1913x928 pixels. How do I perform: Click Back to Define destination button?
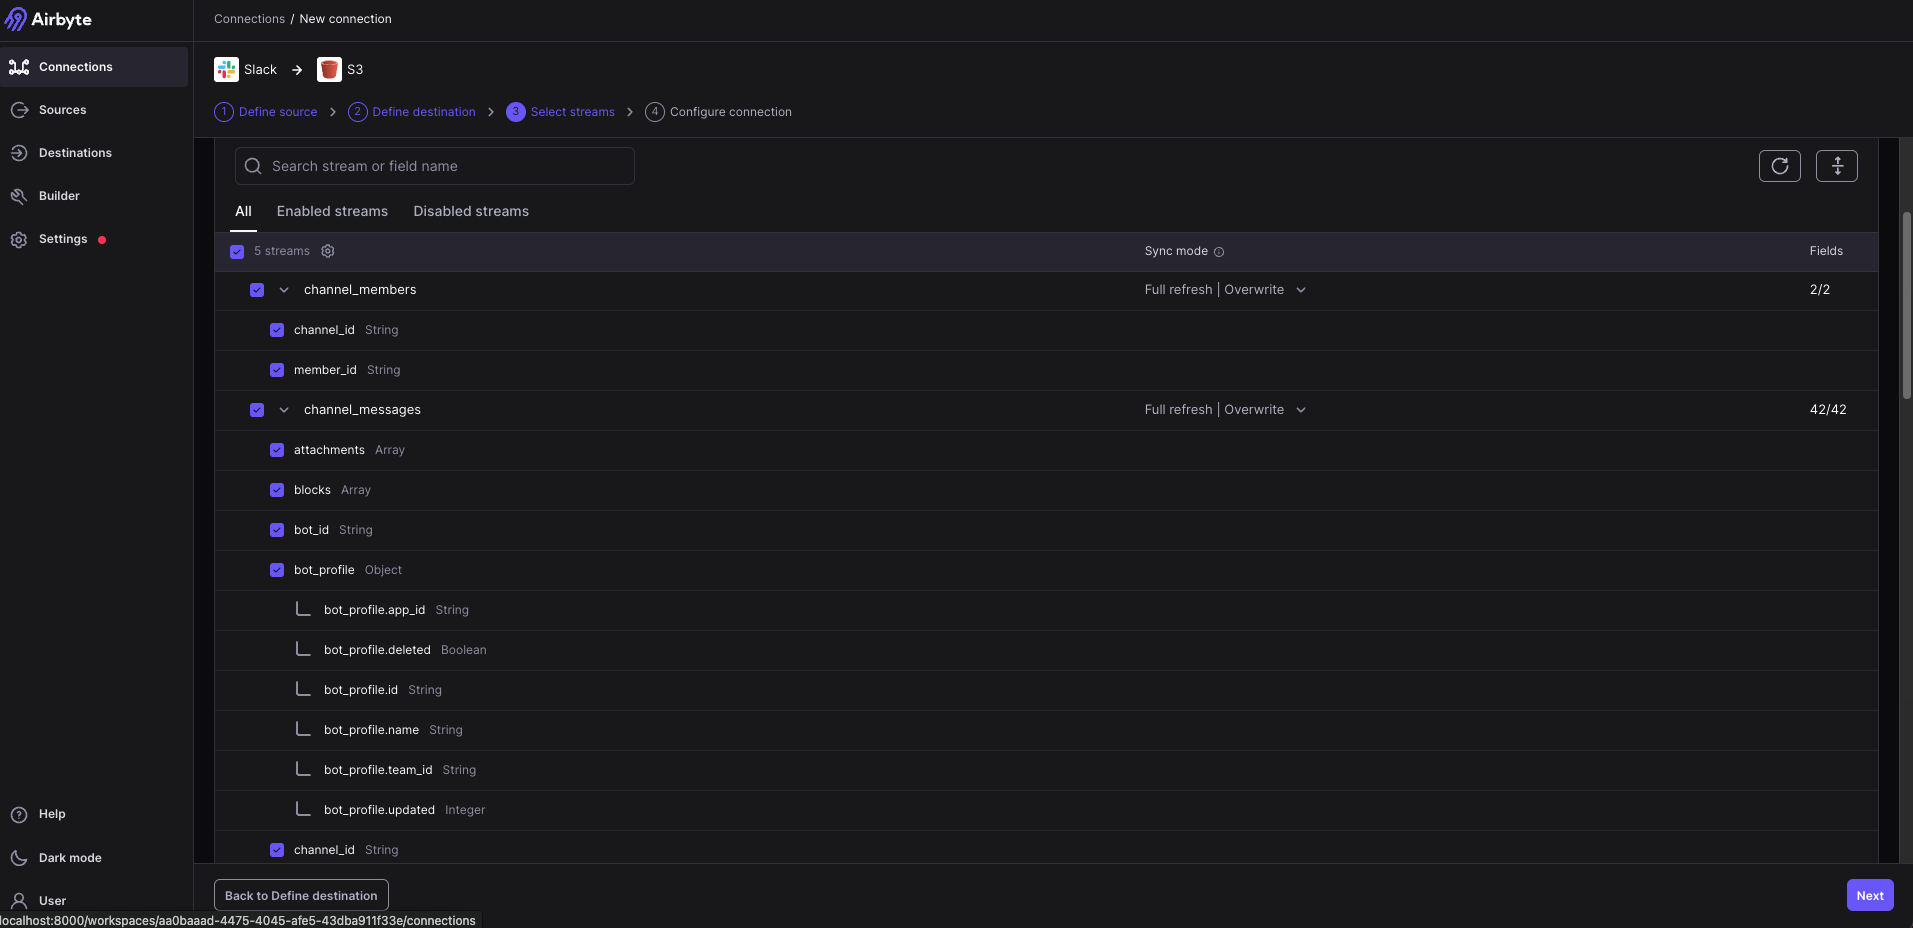(x=301, y=895)
